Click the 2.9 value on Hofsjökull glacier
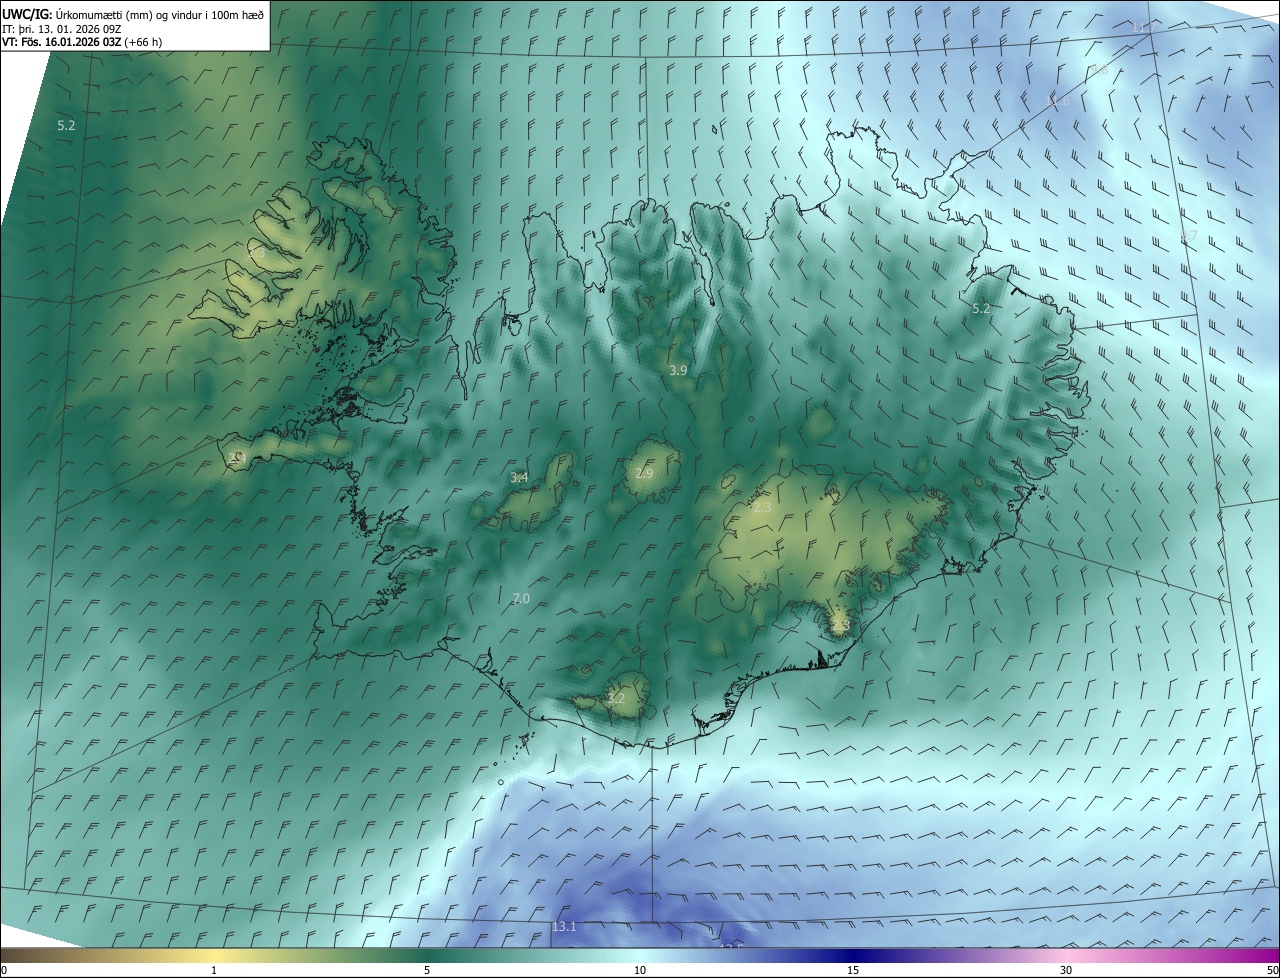 point(644,472)
